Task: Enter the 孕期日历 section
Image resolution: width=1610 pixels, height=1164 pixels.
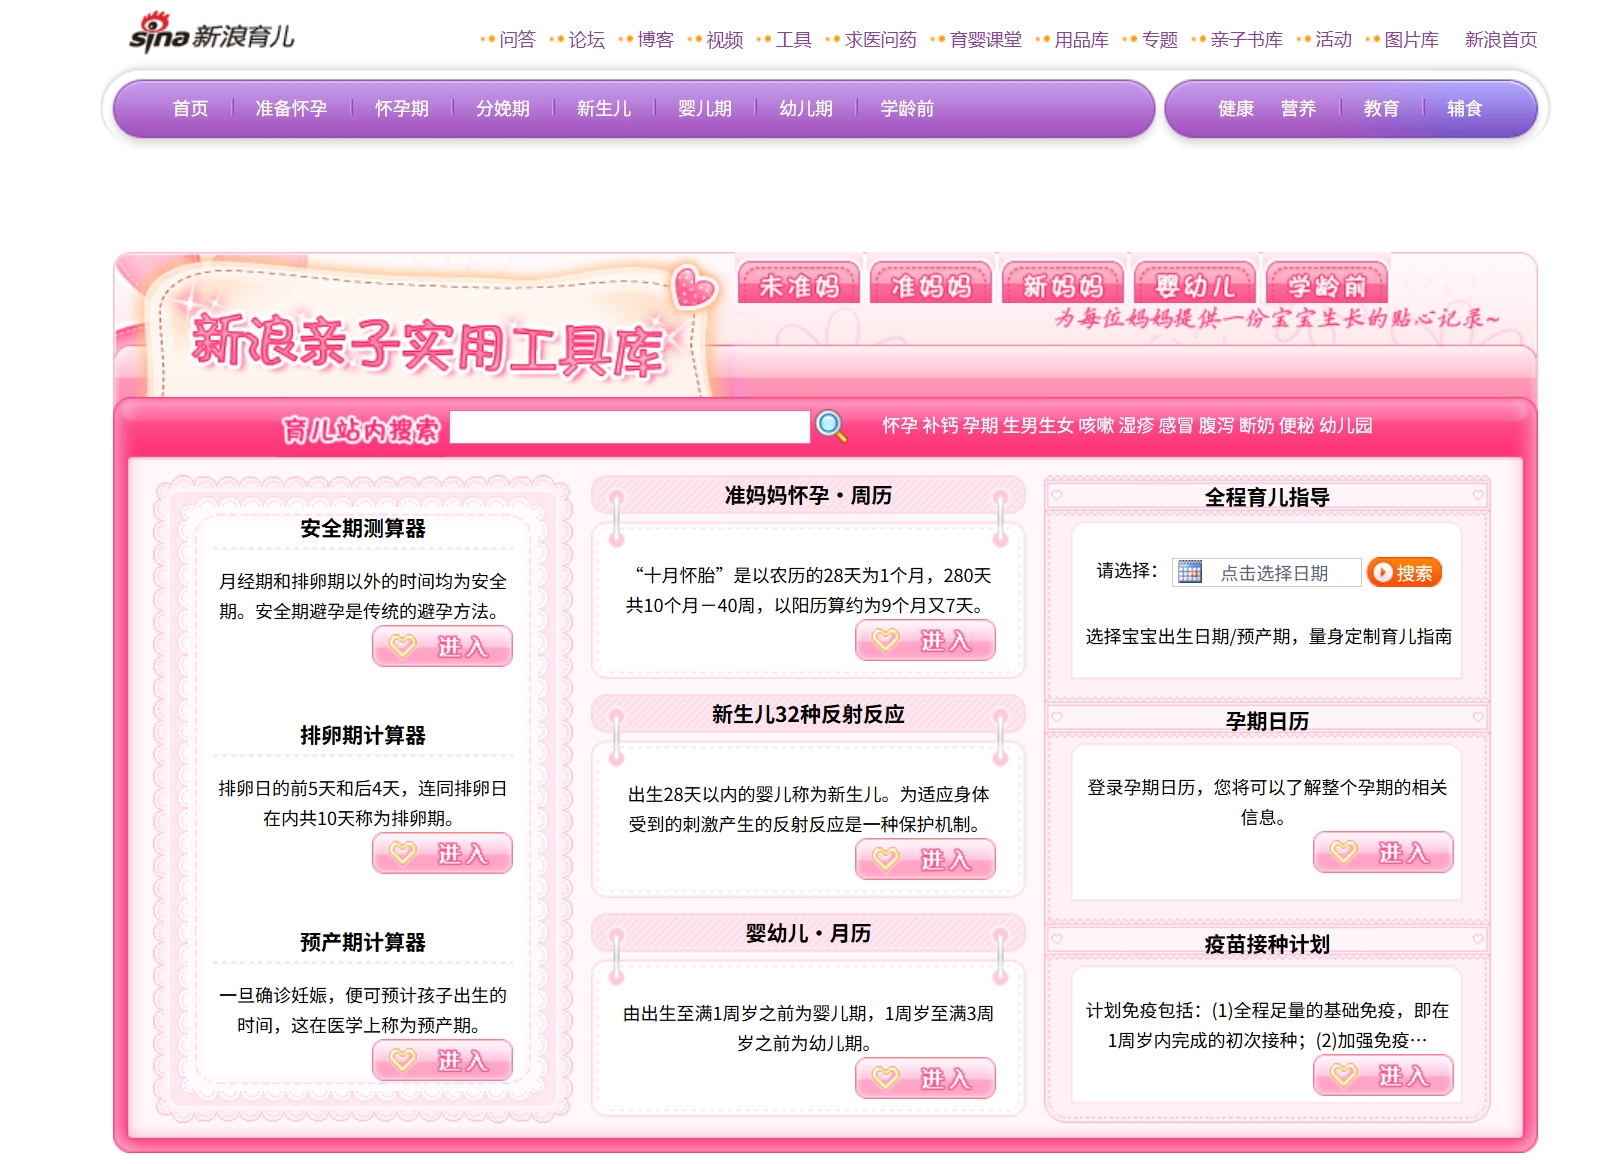Action: [1383, 852]
